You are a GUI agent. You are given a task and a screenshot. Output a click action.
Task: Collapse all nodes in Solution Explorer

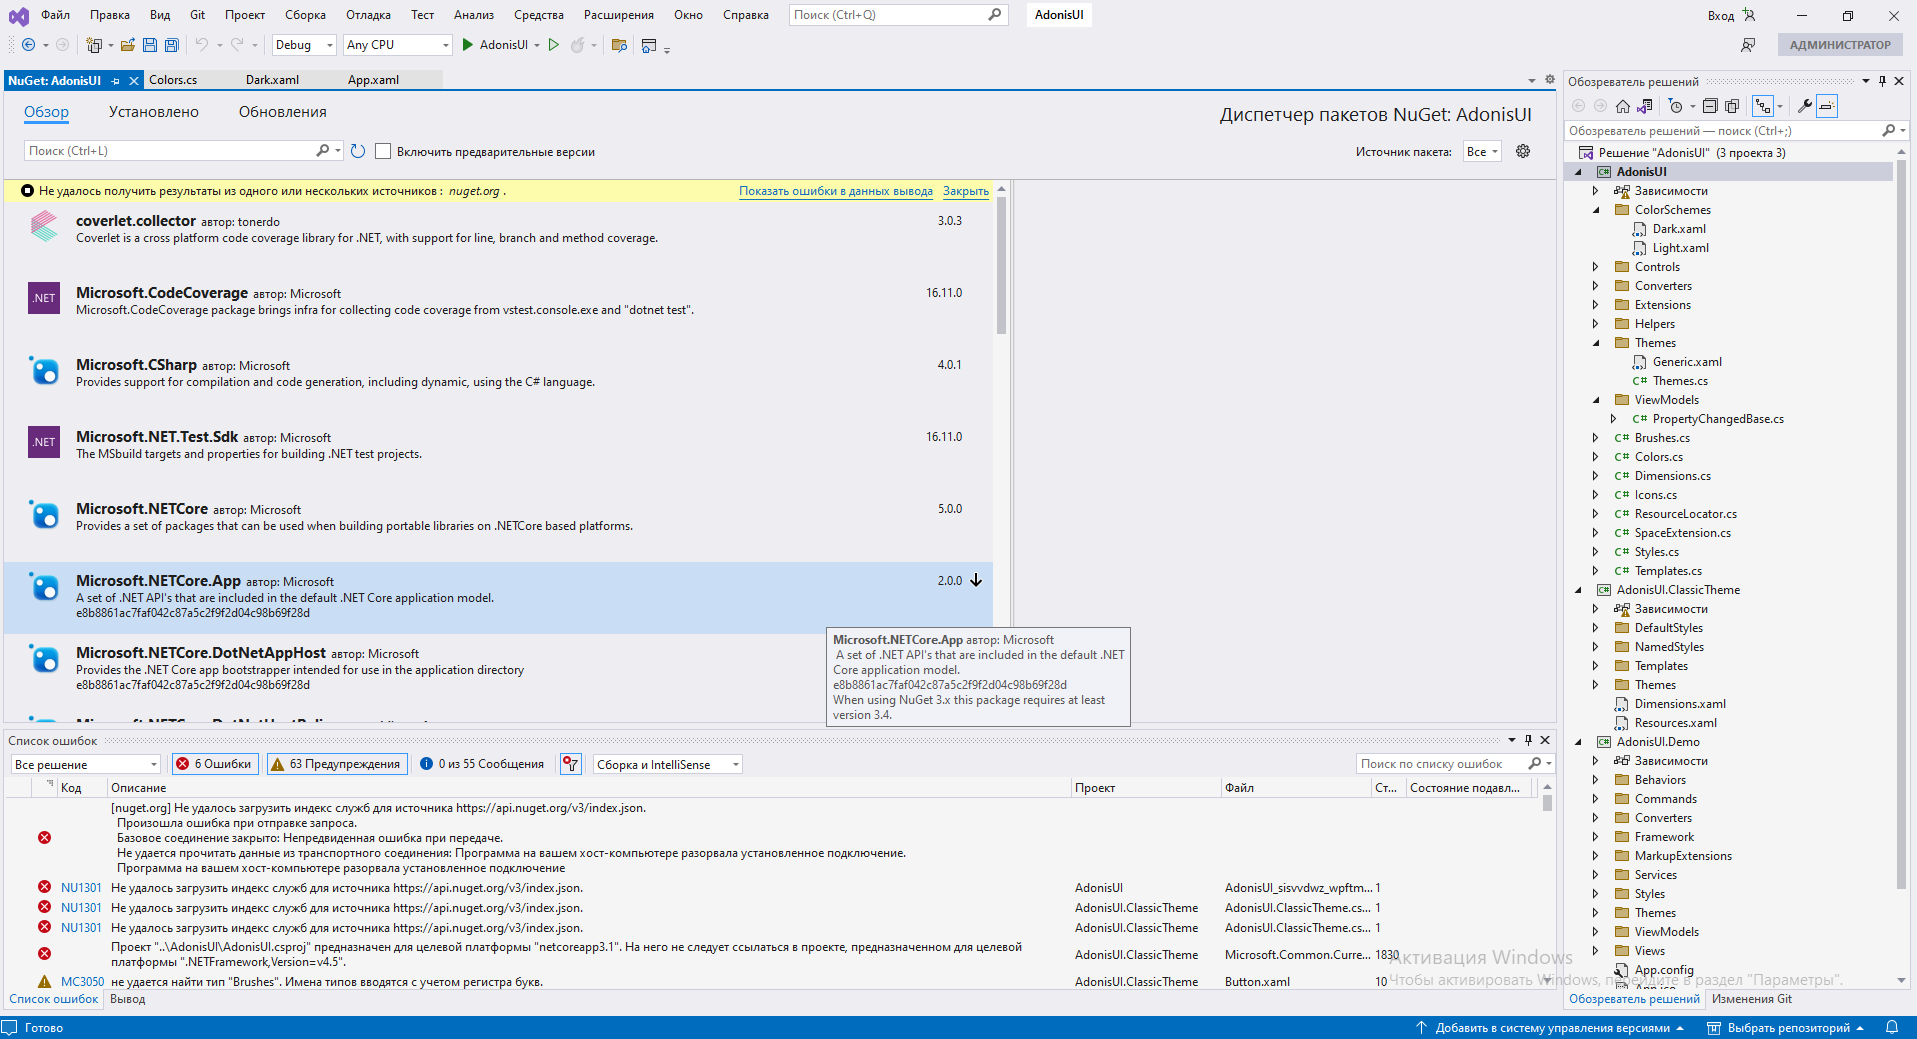click(x=1711, y=106)
